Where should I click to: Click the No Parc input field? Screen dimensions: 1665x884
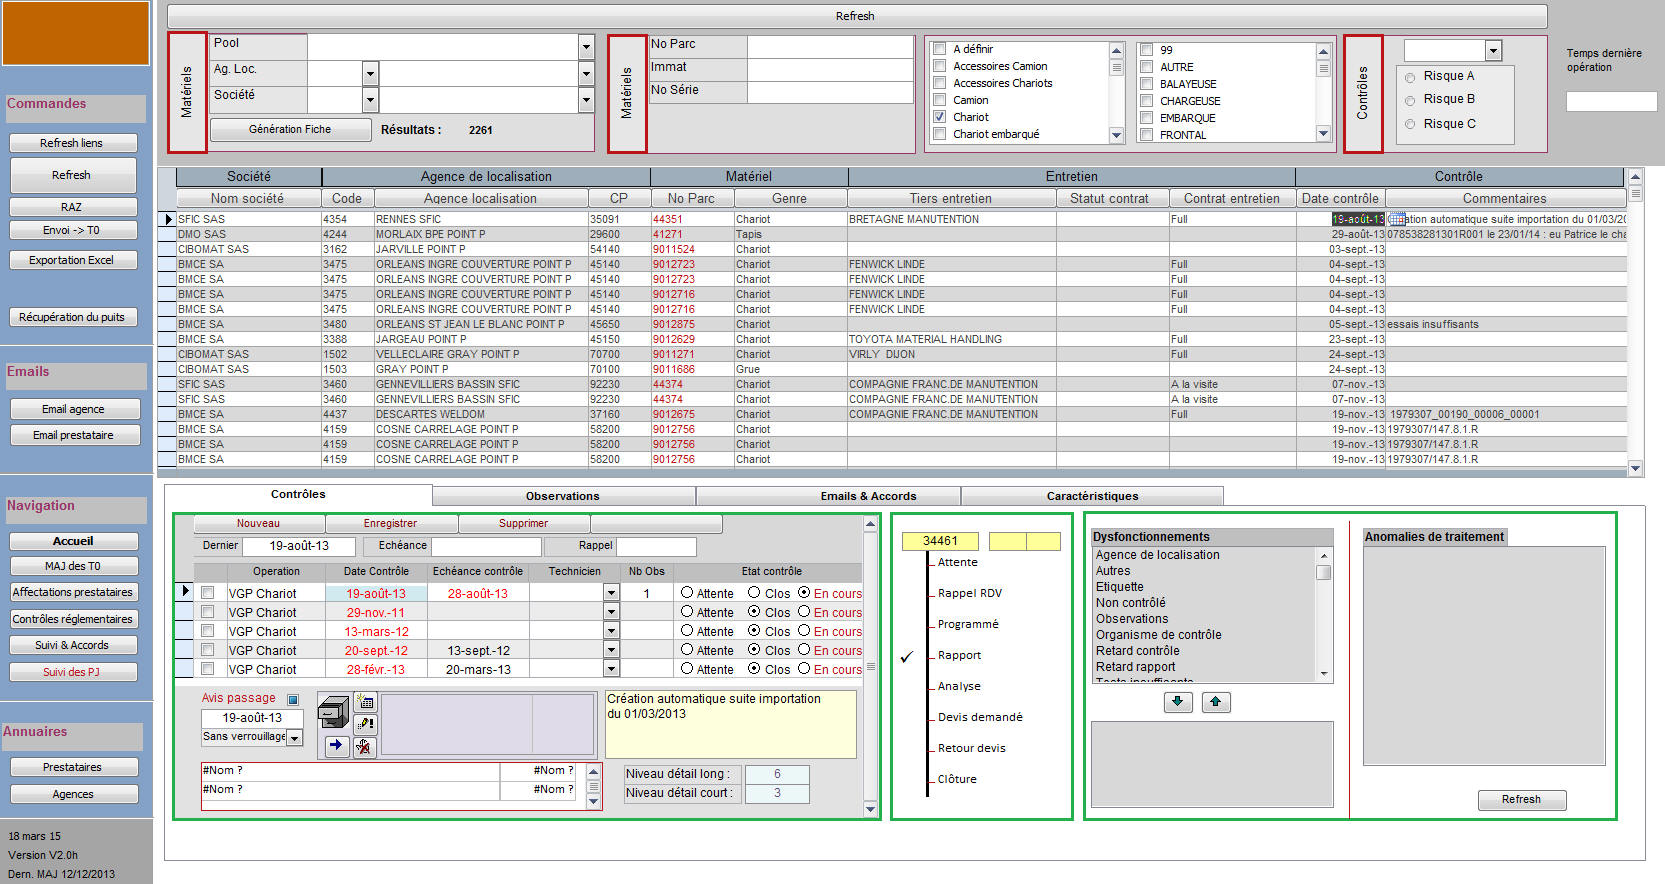pyautogui.click(x=830, y=45)
